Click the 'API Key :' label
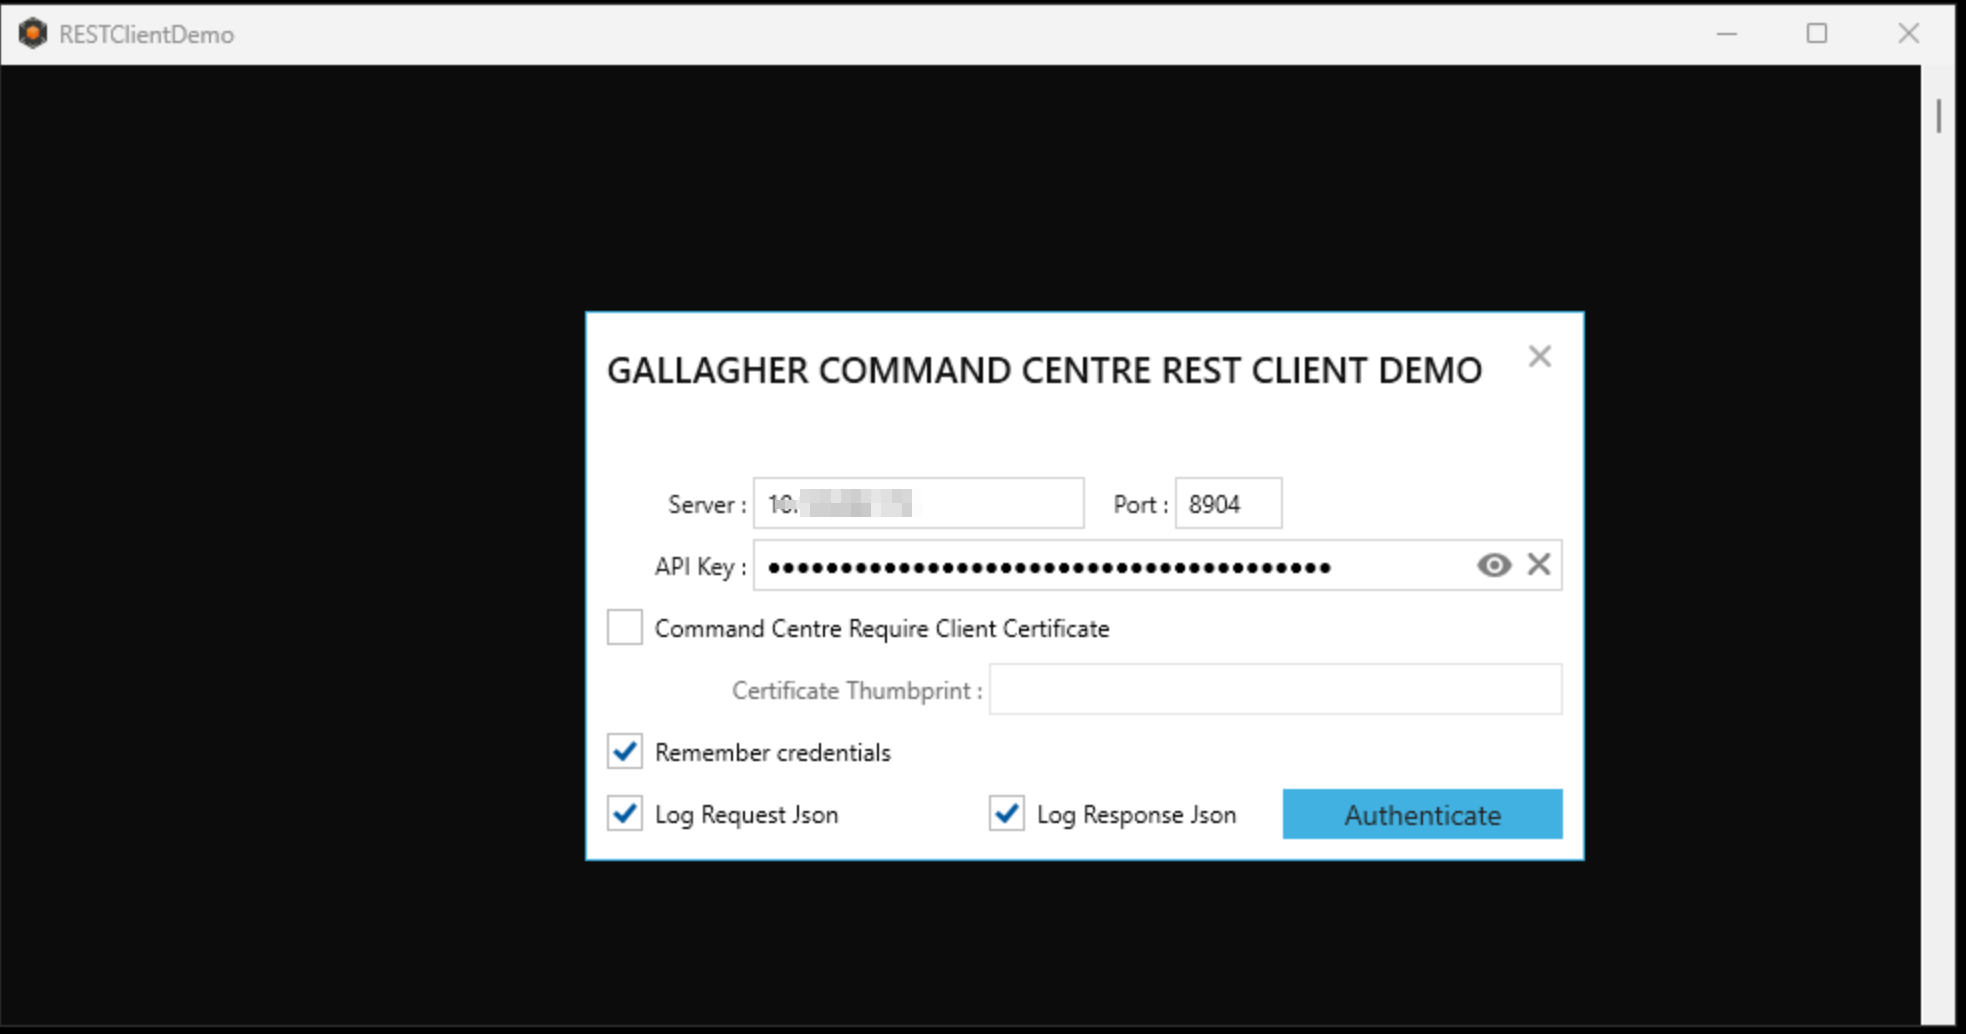 [x=700, y=566]
